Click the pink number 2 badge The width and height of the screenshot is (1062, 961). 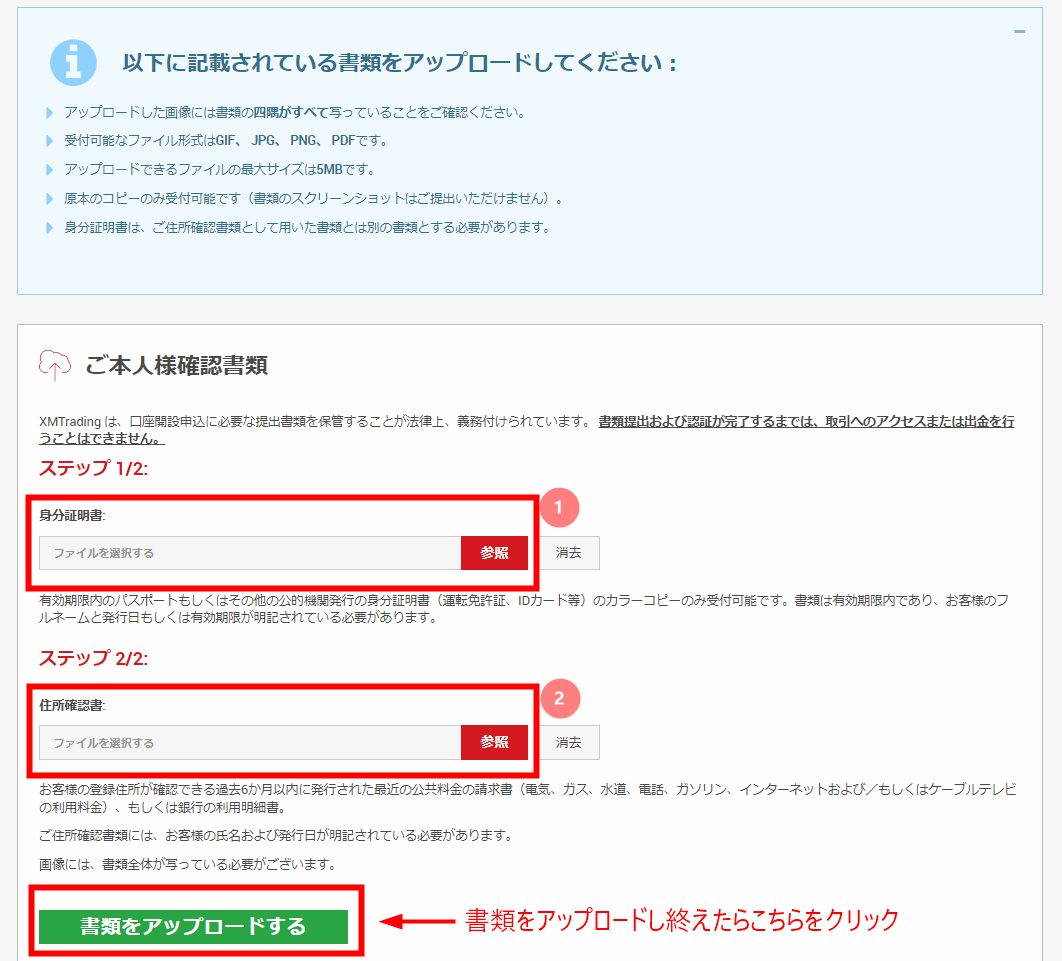point(559,698)
